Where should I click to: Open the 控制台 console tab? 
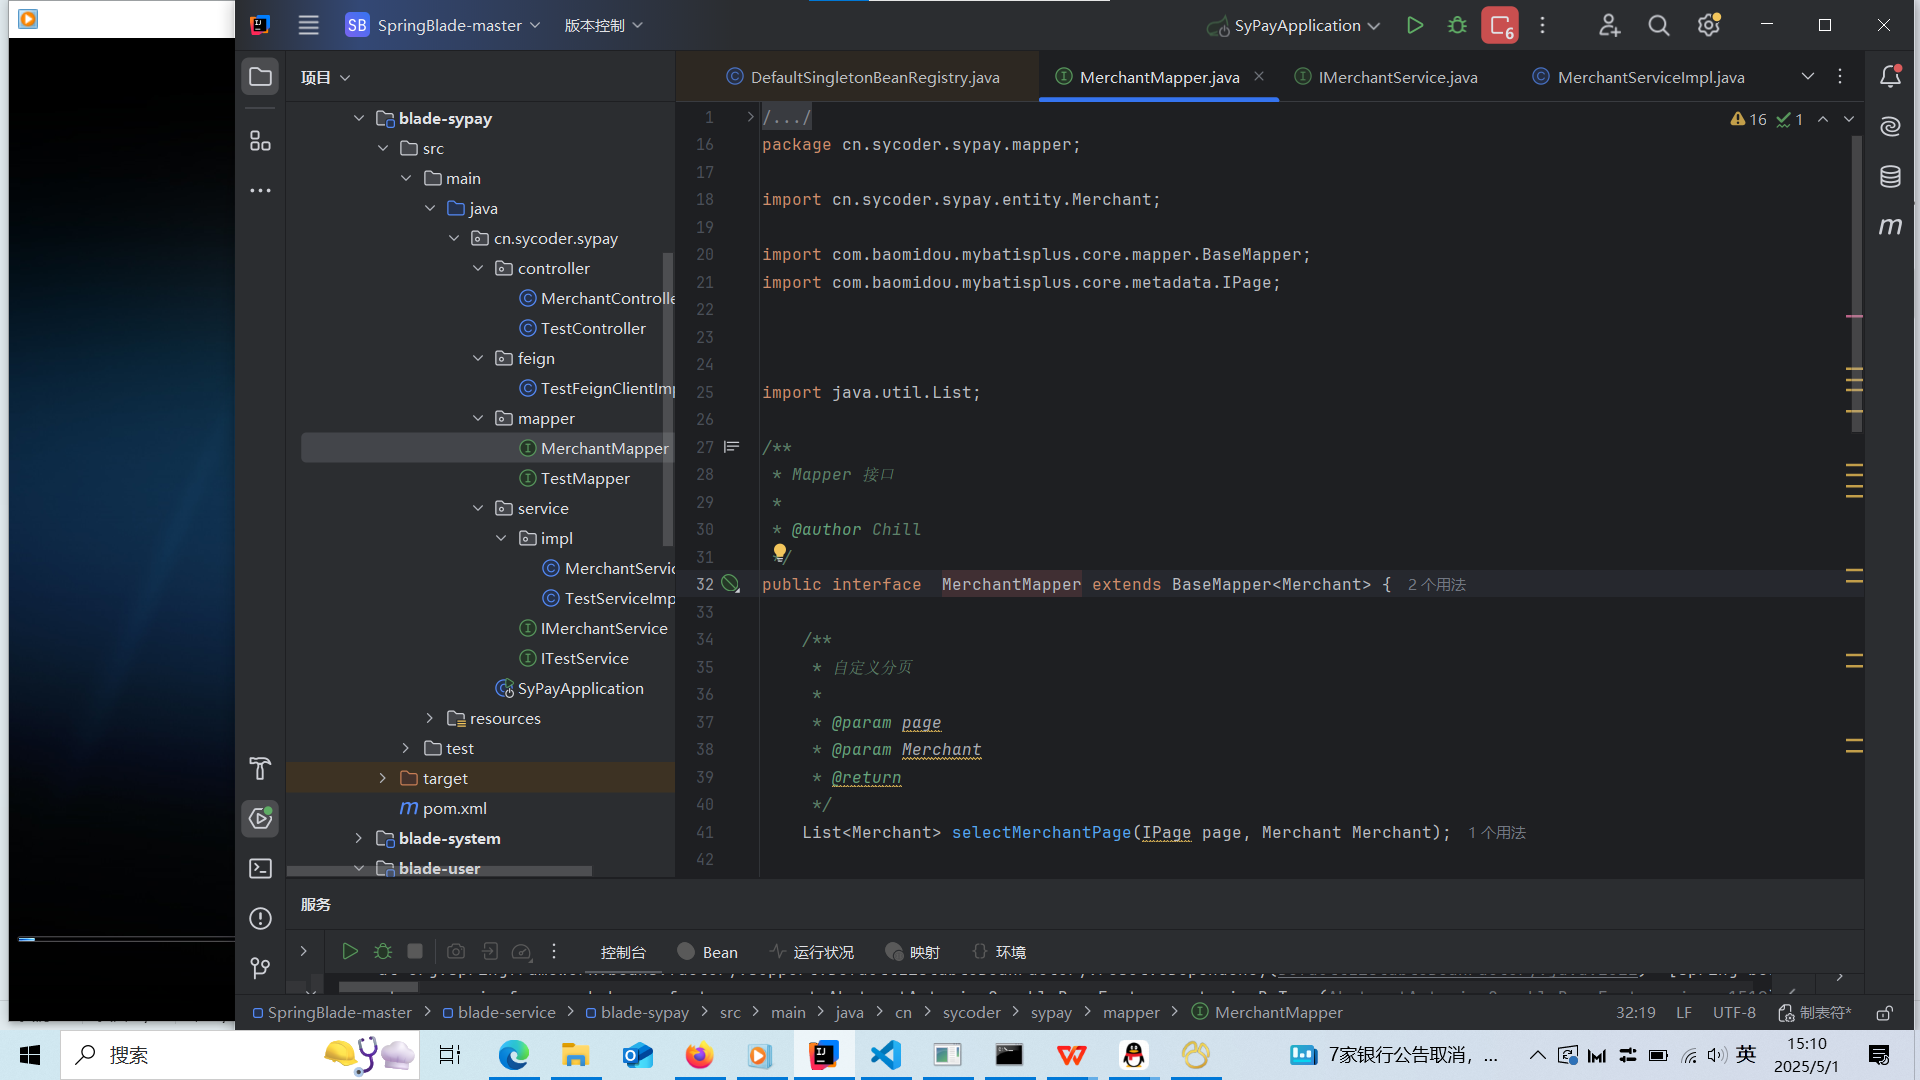pos(623,952)
